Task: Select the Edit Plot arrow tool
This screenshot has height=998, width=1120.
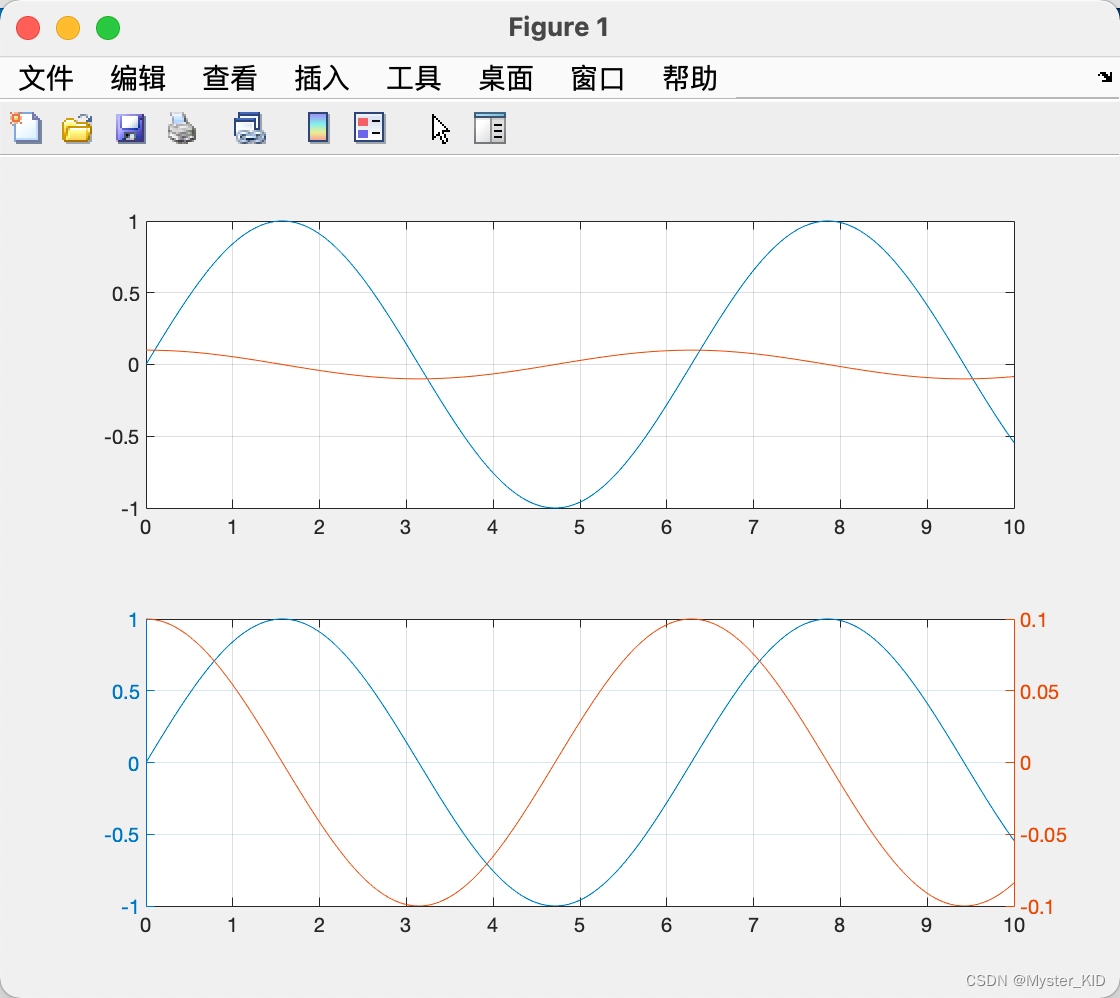Action: tap(440, 128)
